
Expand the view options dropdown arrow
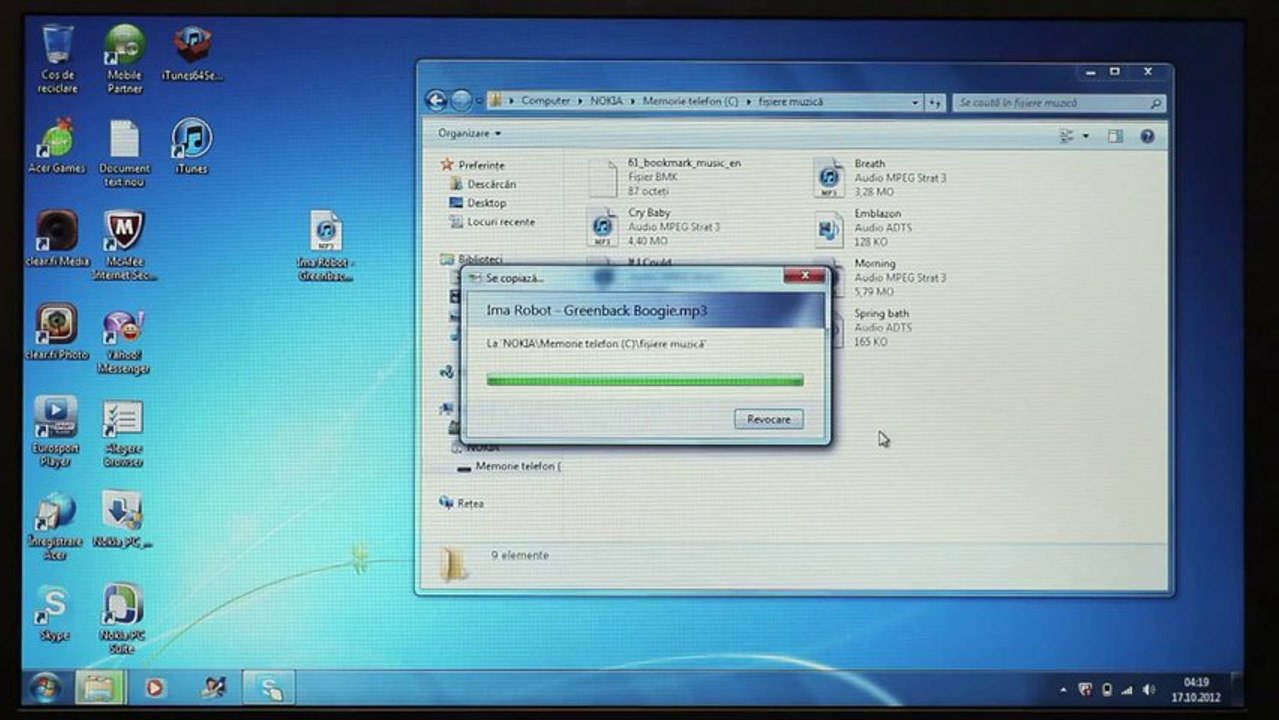1086,136
